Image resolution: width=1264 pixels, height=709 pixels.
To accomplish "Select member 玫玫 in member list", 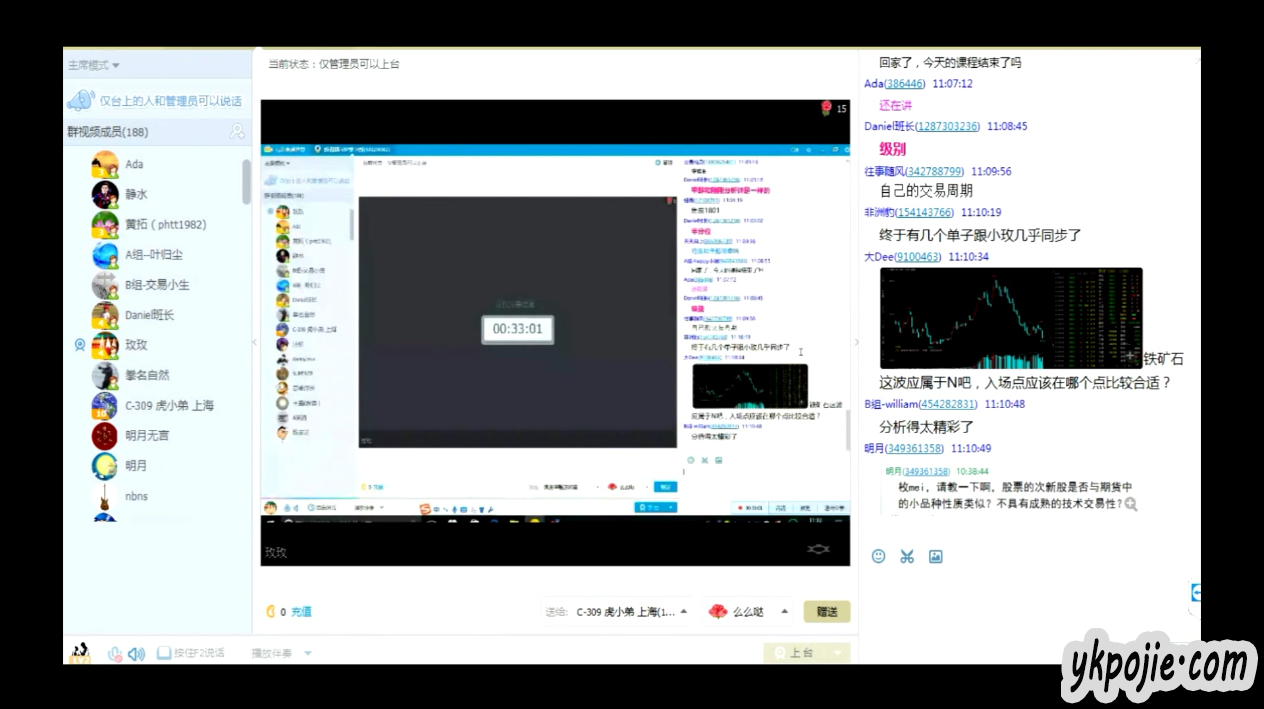I will pos(136,344).
